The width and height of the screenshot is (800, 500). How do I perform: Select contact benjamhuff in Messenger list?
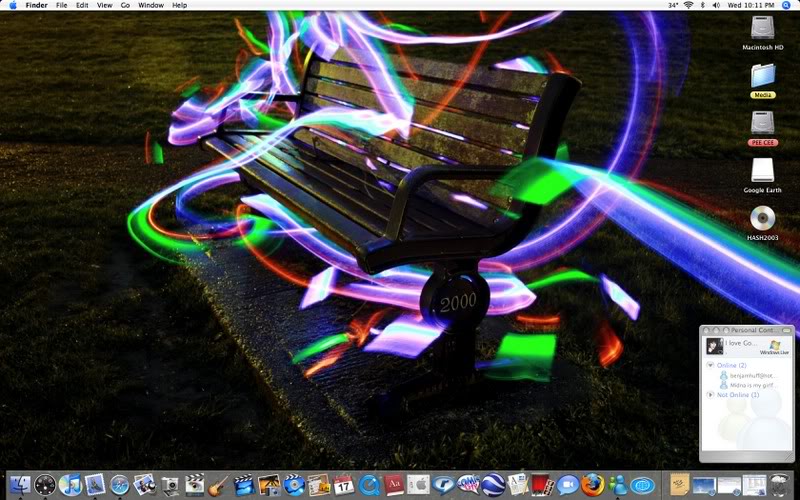(x=748, y=376)
